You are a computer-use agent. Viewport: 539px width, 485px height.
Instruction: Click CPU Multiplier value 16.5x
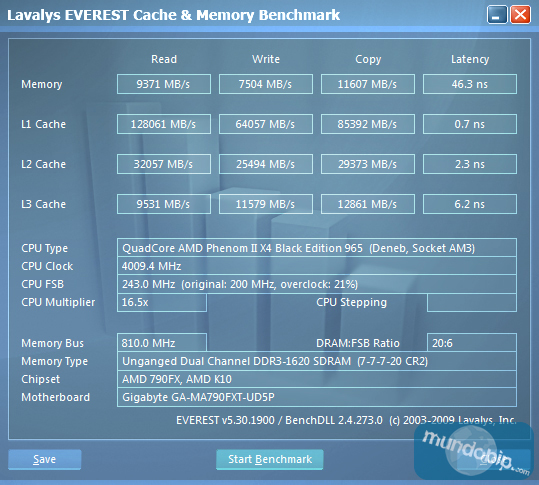pos(162,302)
